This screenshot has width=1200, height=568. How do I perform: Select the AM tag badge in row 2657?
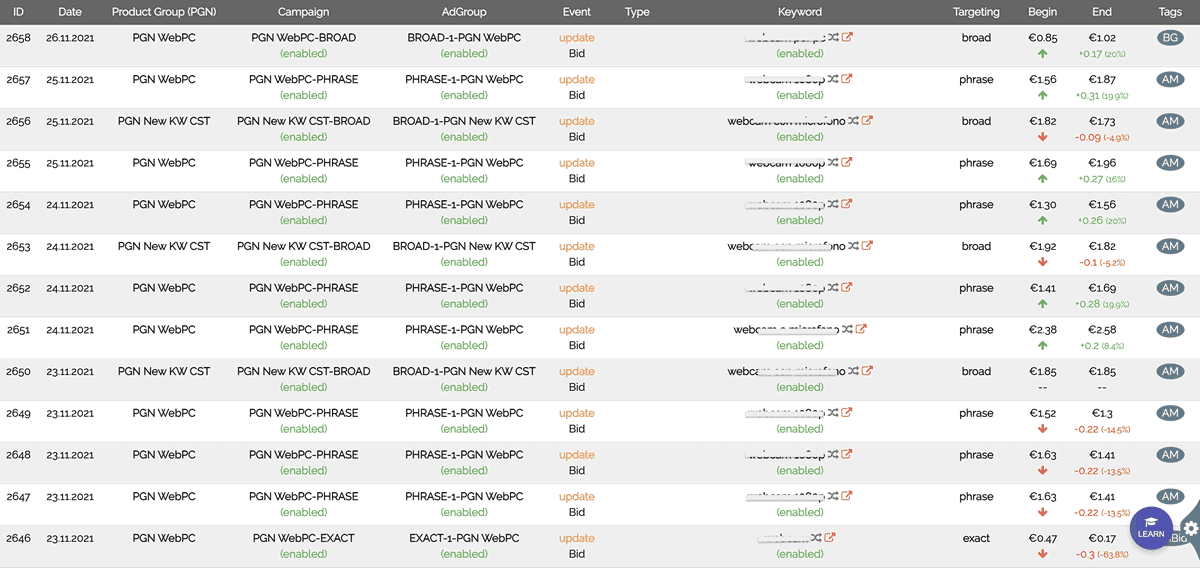click(x=1170, y=80)
